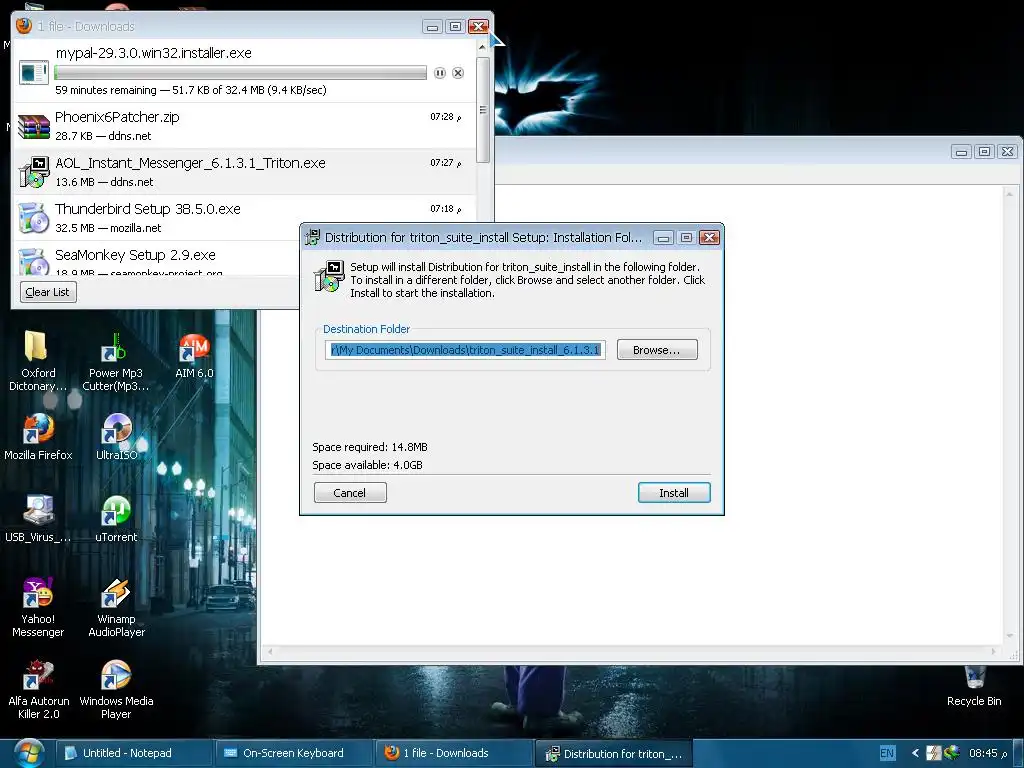Select AOL_Instant_Messenger Triton installer icon

coord(34,172)
